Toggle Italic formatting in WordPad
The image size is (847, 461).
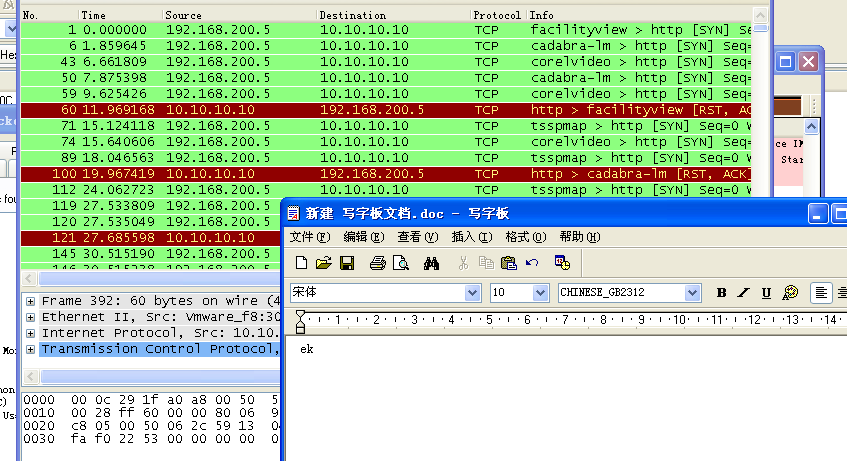coord(744,293)
